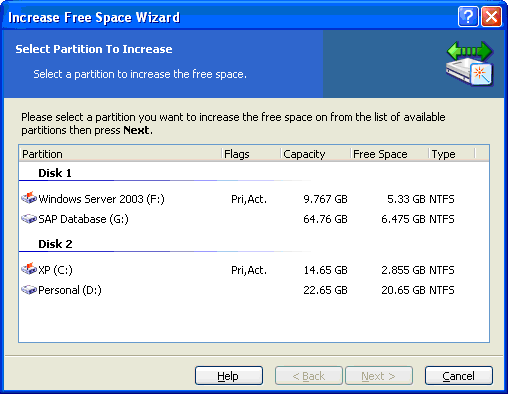Click the Windows Server 2003 (F:) drive icon
The image size is (508, 394).
(x=29, y=198)
